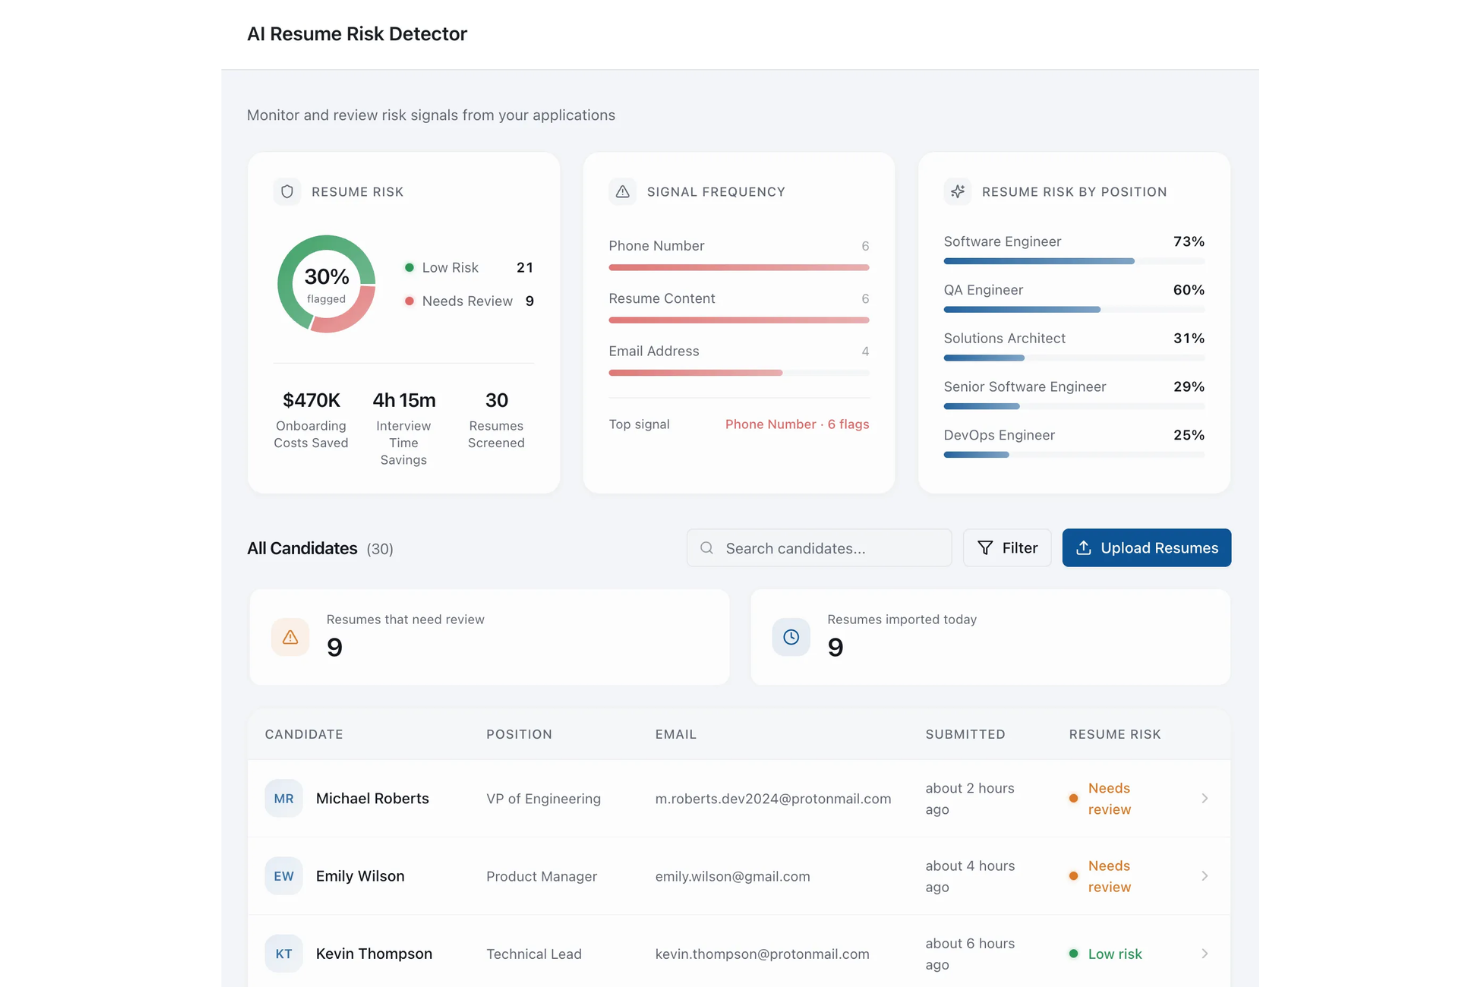Sort by the SUBMITTED column header
This screenshot has height=987, width=1480.
[x=965, y=734]
